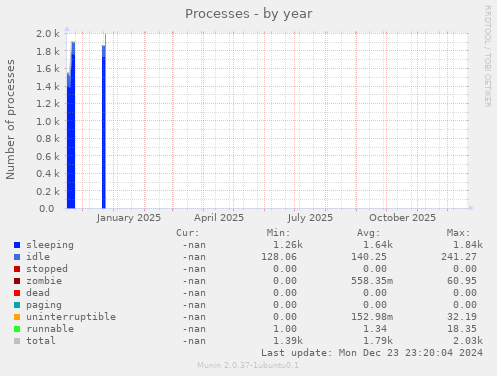The image size is (497, 376).
Task: Click the stopped legend color swatch
Action: click(17, 269)
